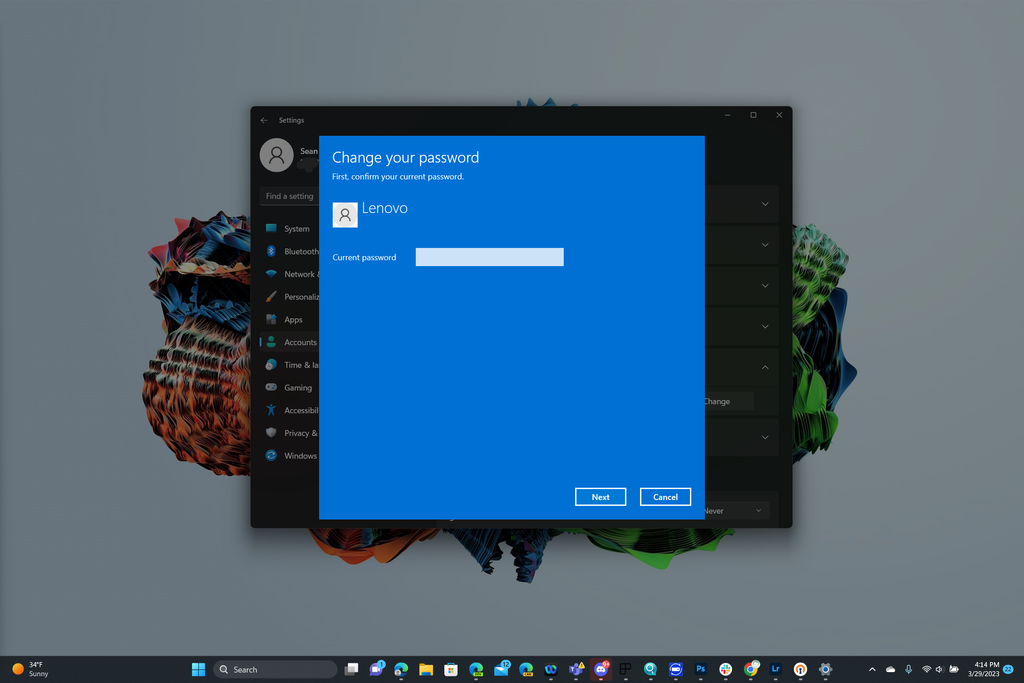1024x683 pixels.
Task: Click the Lenovo account avatar in the dialog
Action: pos(344,214)
